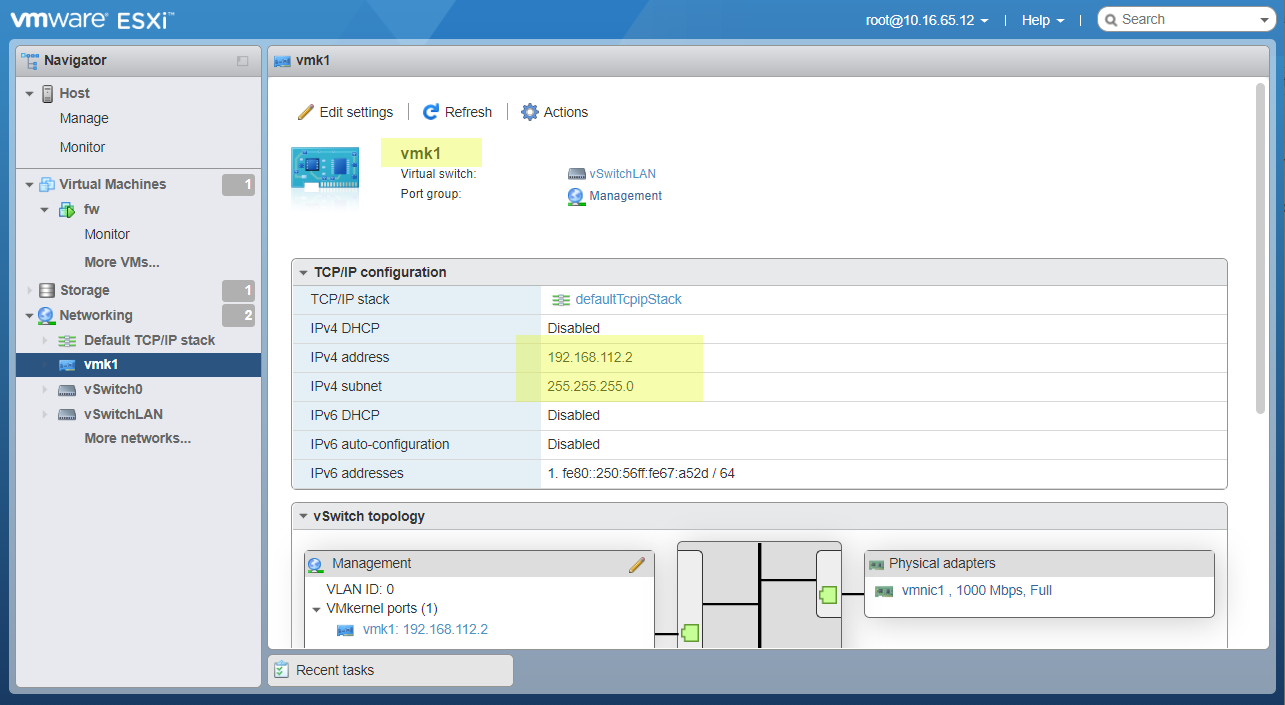Open the vSwitchLAN virtual switch link
The height and width of the screenshot is (705, 1285).
pyautogui.click(x=623, y=174)
